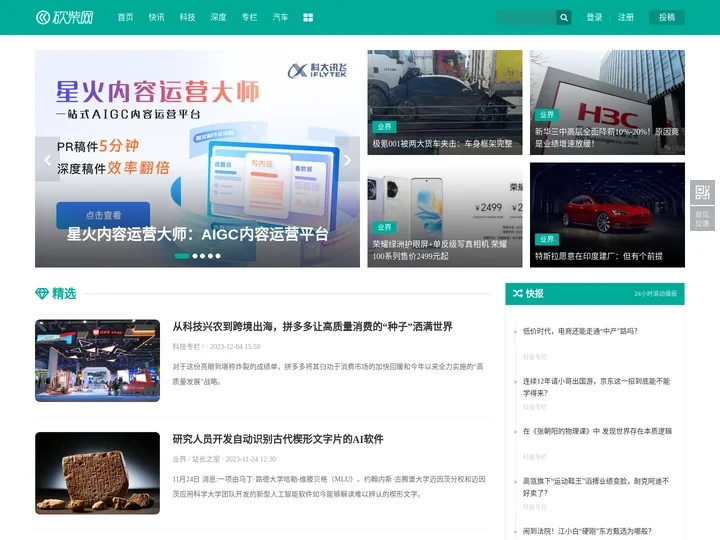Screen dimensions: 720x540
Task: Click 业界 tag on 极氪001 card
Action: click(x=384, y=127)
